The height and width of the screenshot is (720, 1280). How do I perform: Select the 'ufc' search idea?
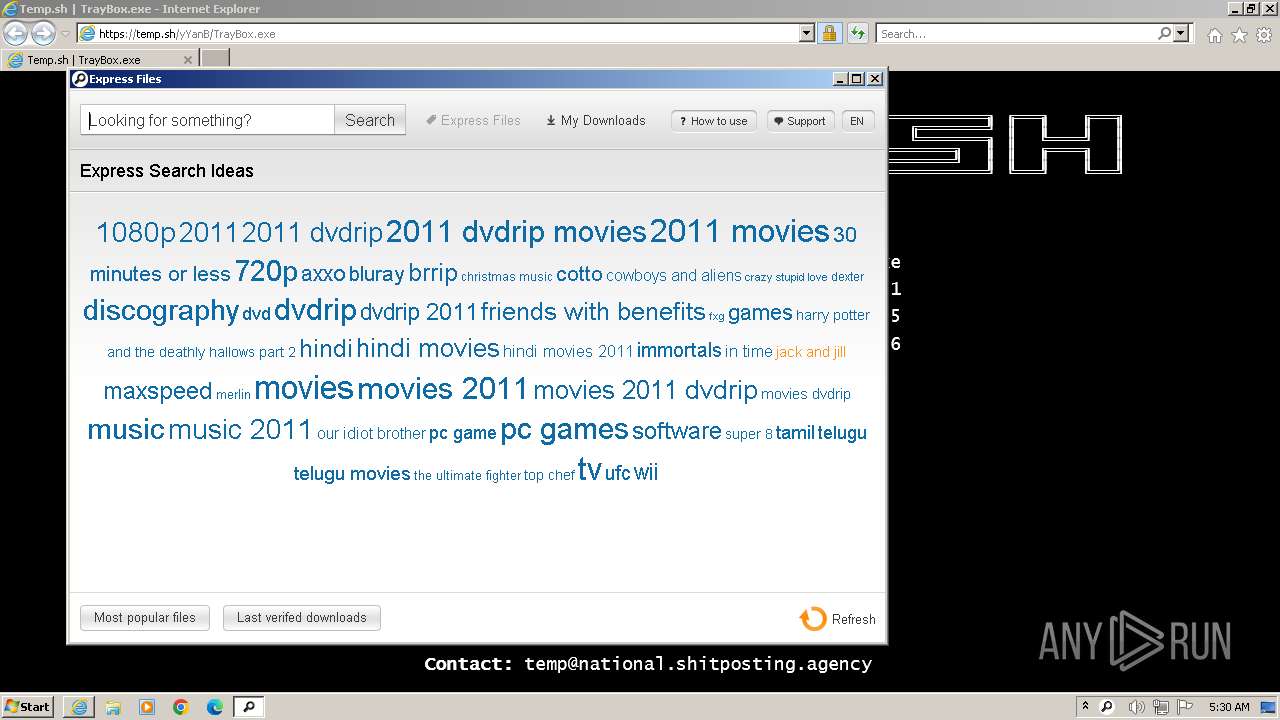(618, 473)
